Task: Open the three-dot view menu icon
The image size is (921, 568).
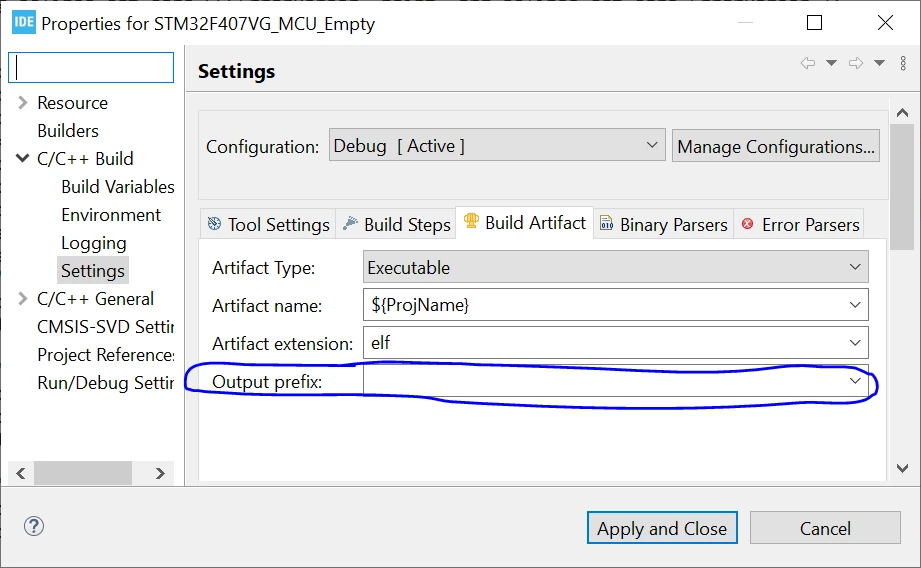Action: pos(903,63)
